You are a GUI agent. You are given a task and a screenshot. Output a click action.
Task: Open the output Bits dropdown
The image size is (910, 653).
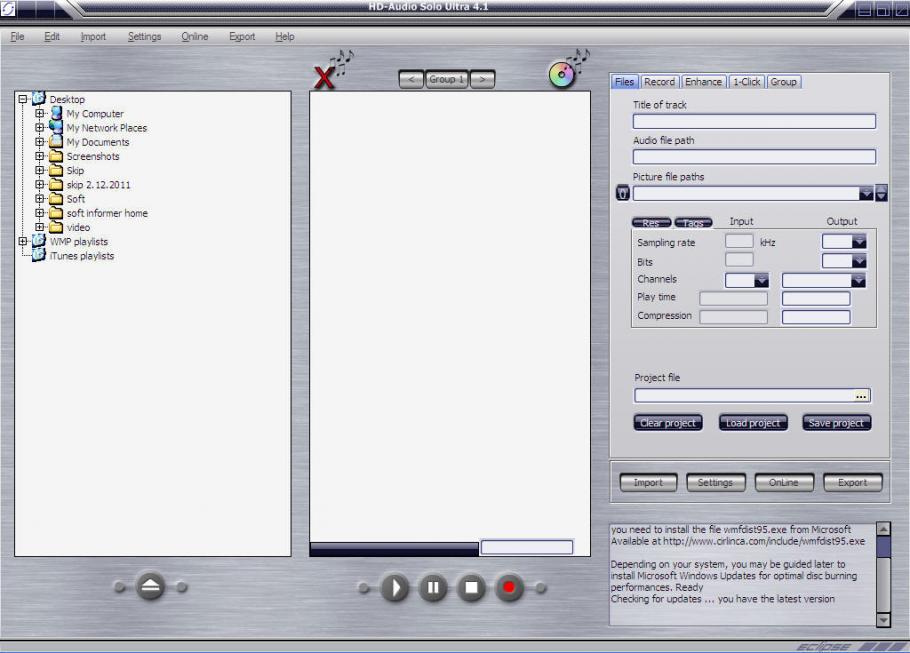[859, 261]
